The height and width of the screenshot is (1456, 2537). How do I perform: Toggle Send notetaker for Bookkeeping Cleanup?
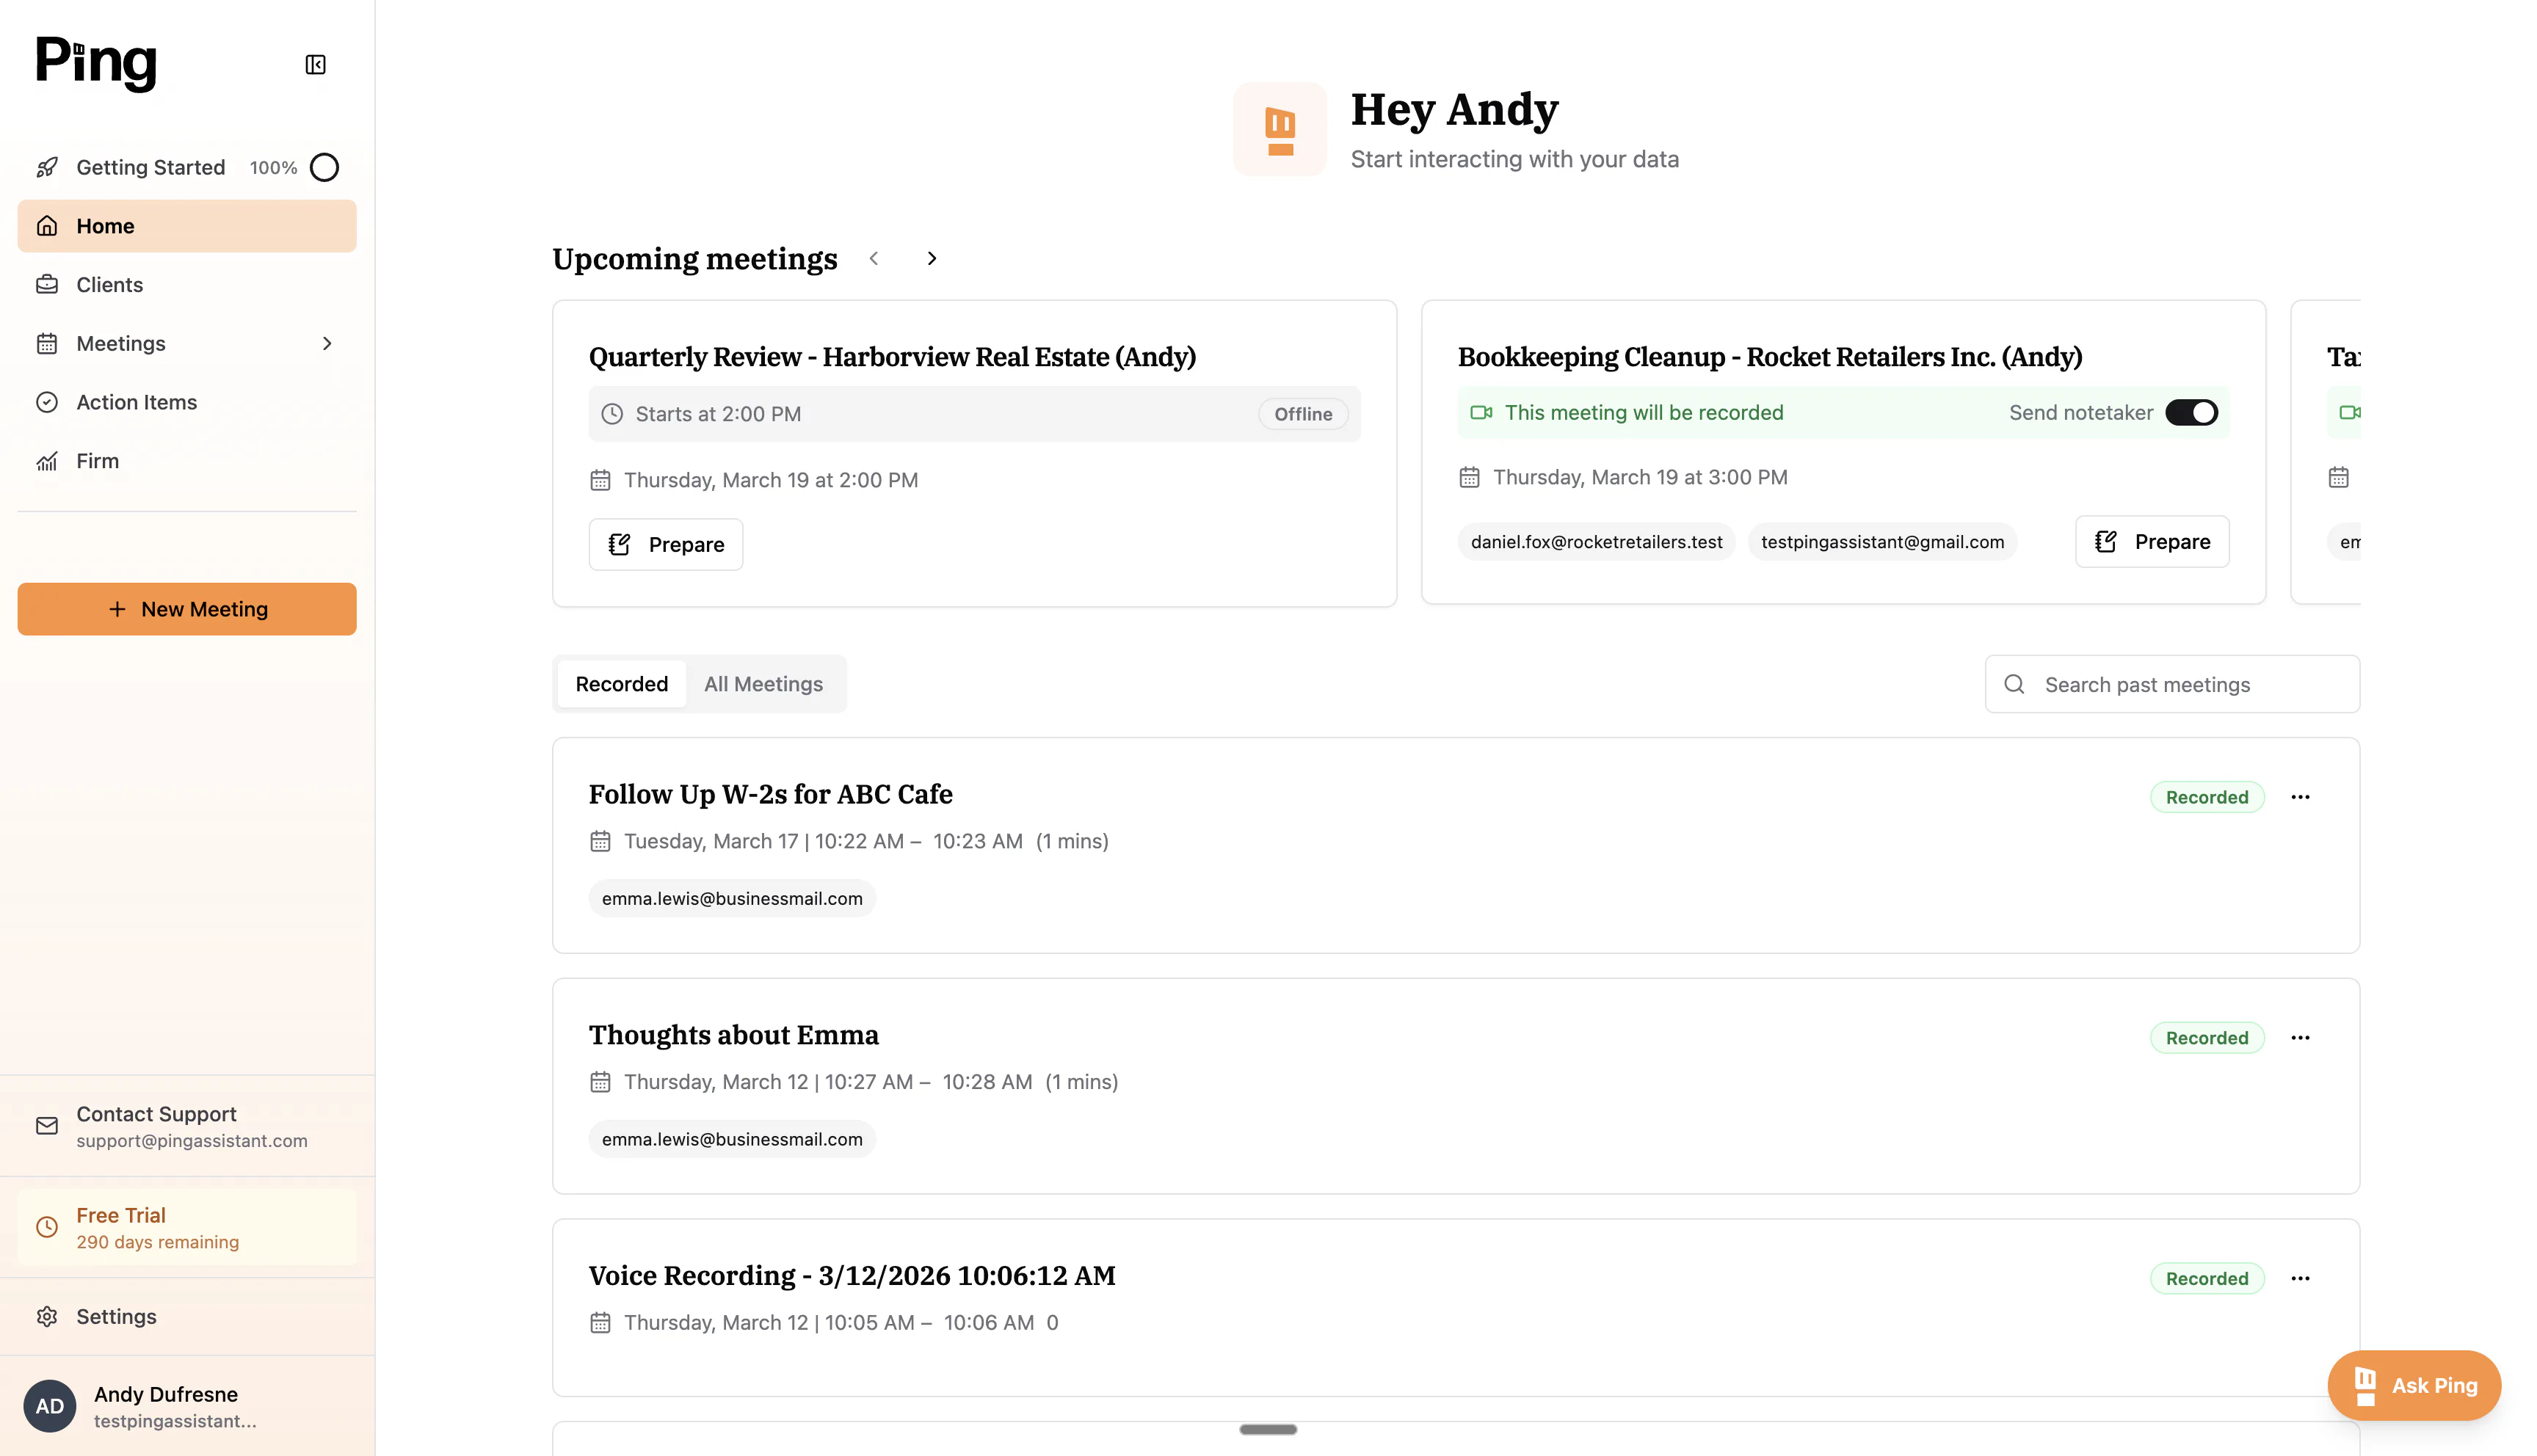coord(2191,412)
